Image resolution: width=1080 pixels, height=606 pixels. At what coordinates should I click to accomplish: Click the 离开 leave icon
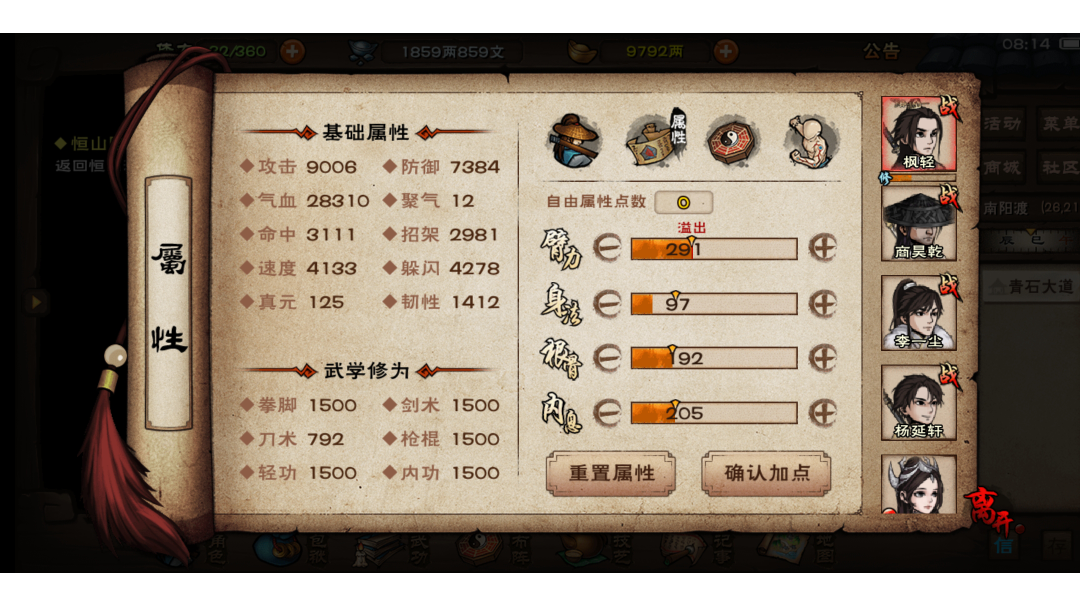[992, 512]
